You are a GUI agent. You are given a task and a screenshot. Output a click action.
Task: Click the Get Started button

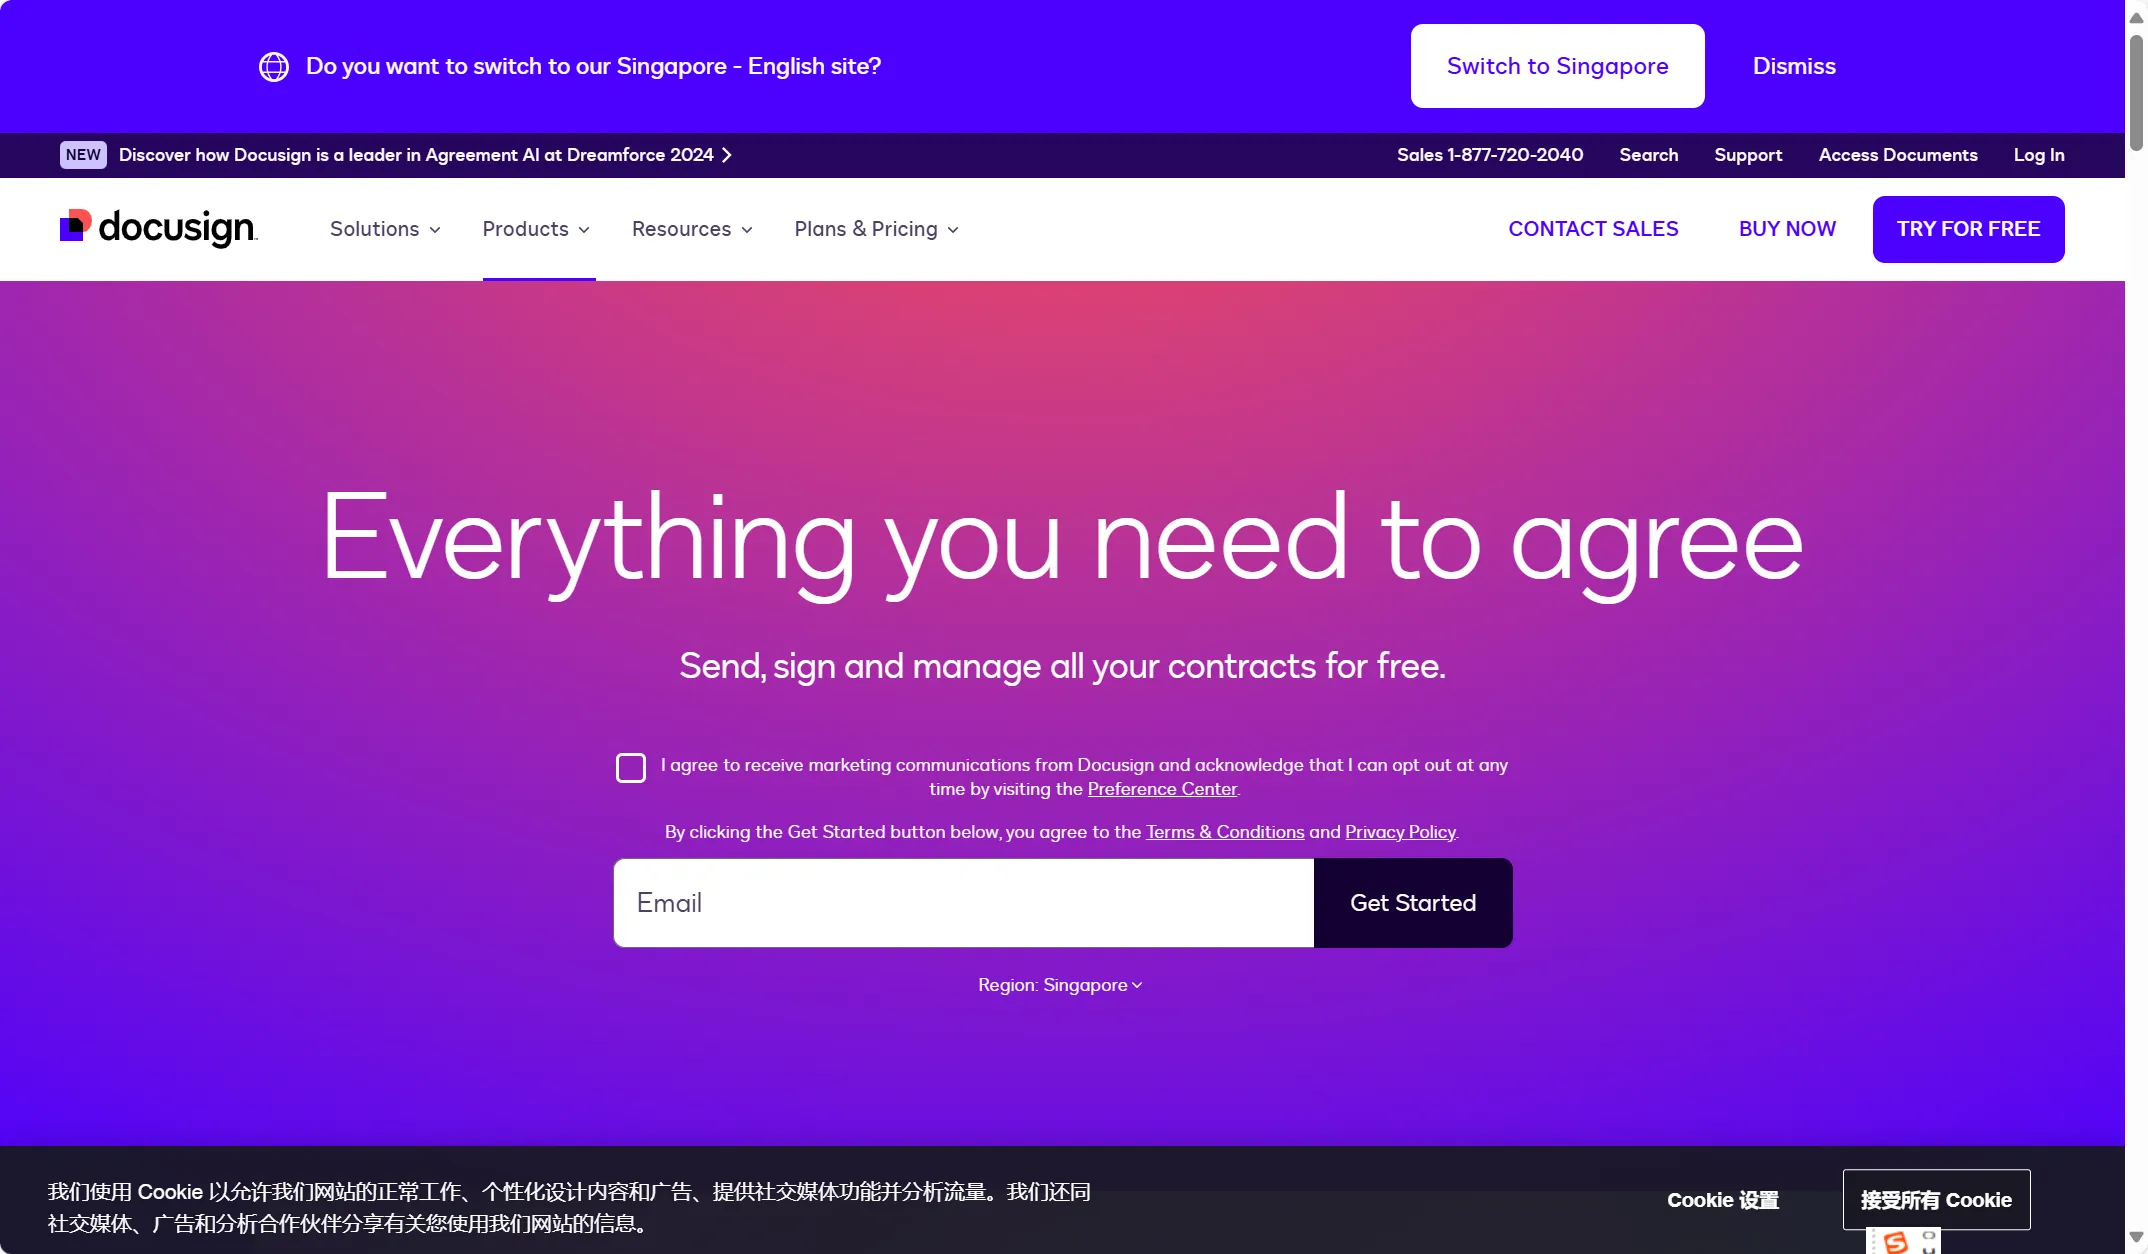click(1412, 903)
